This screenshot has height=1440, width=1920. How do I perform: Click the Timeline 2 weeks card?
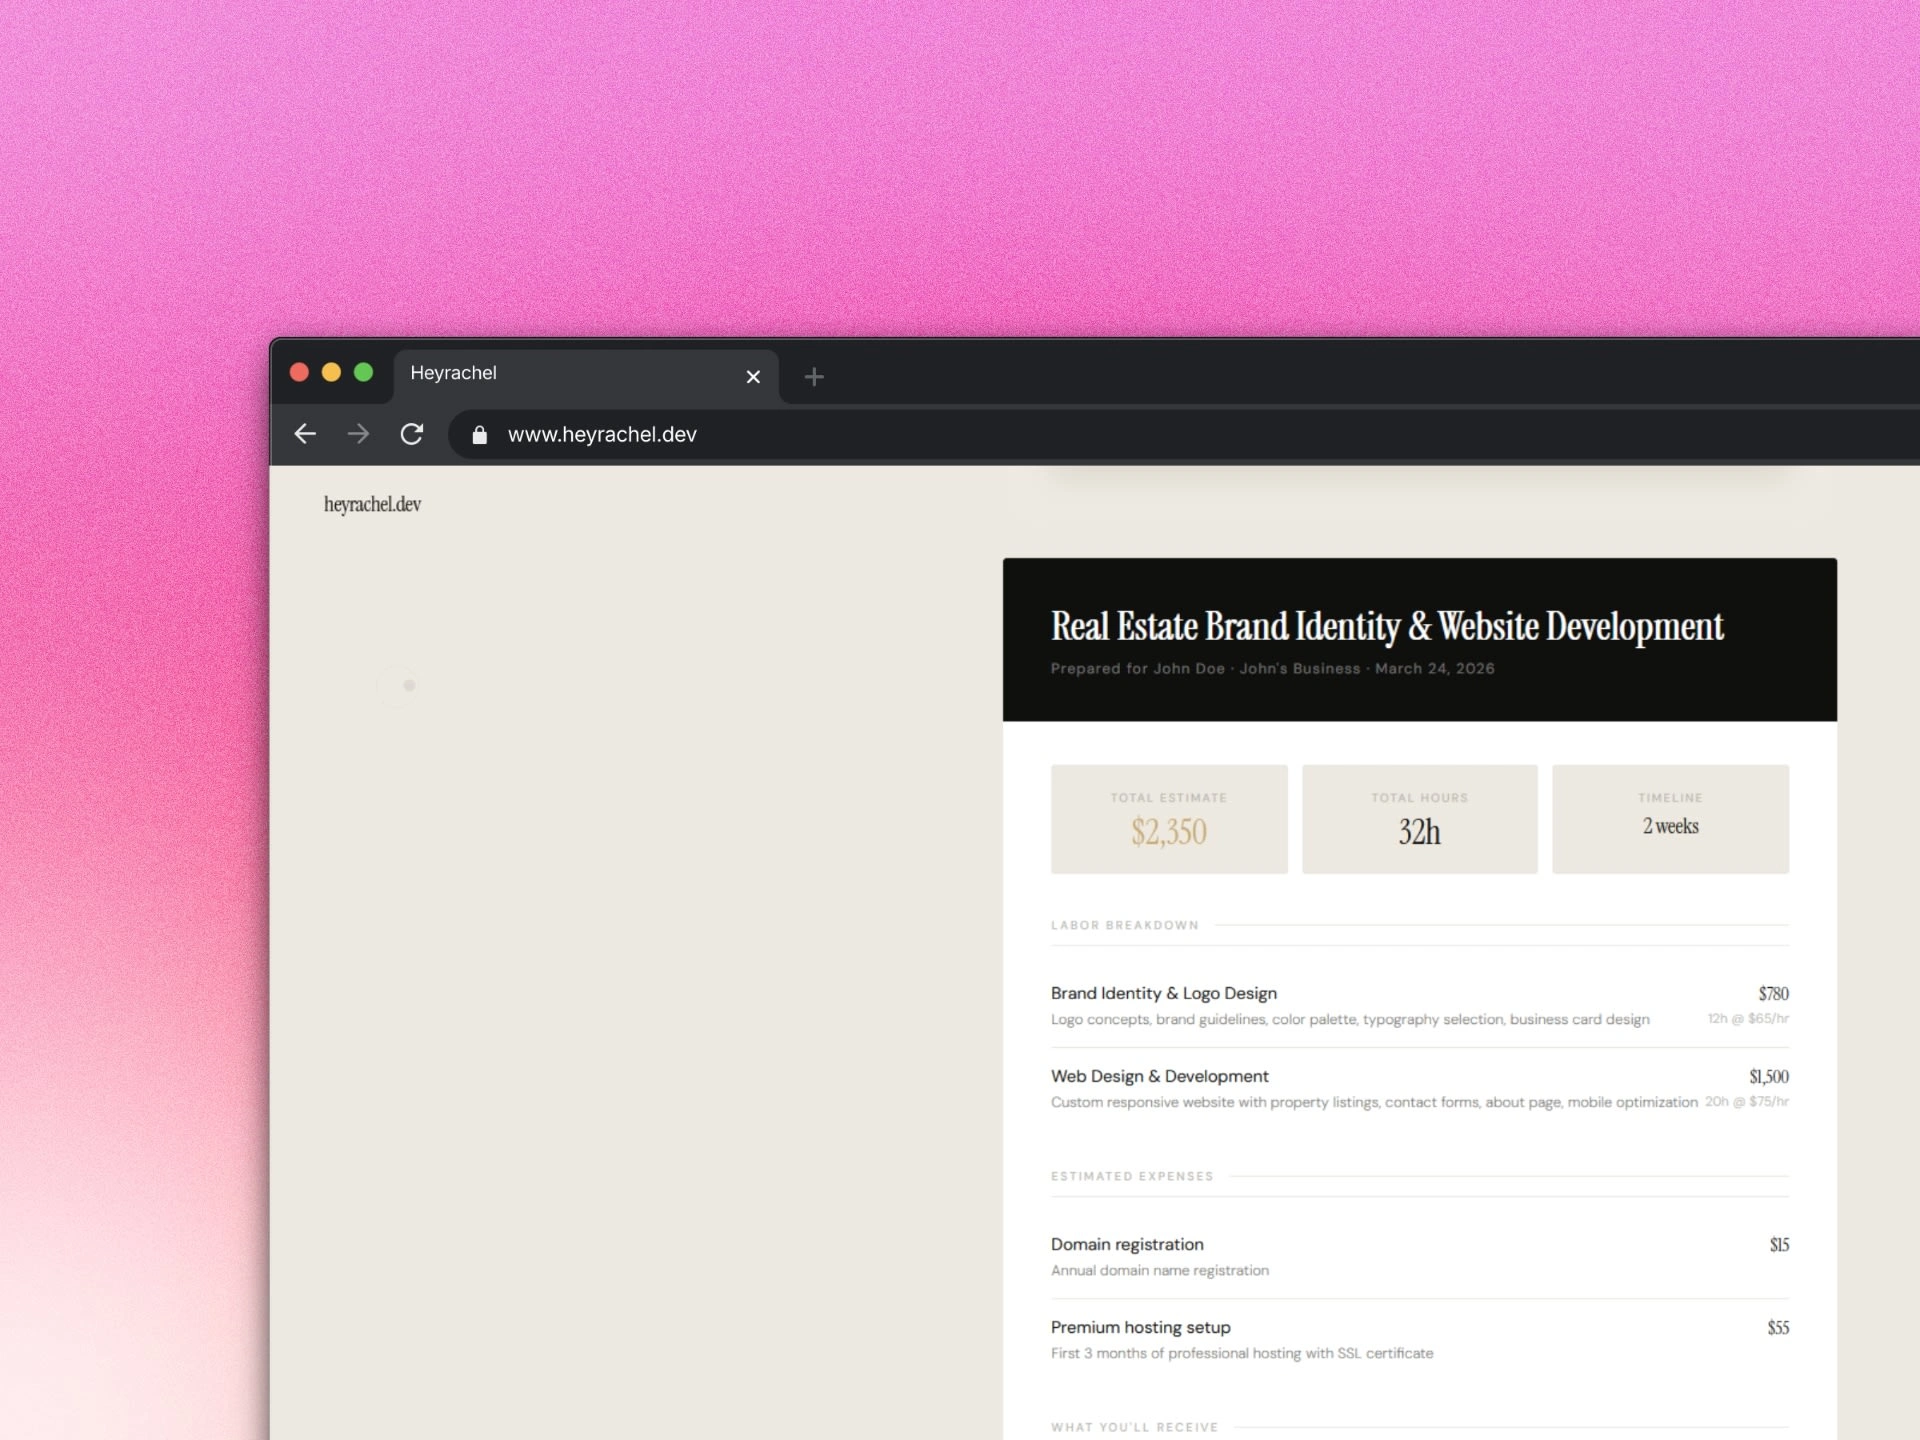[x=1670, y=819]
